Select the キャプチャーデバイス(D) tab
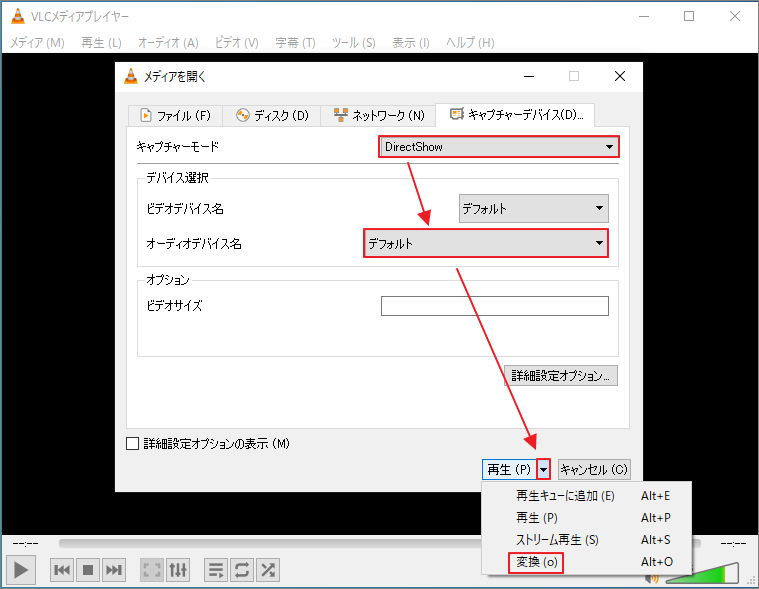Viewport: 759px width, 589px height. pyautogui.click(x=516, y=115)
